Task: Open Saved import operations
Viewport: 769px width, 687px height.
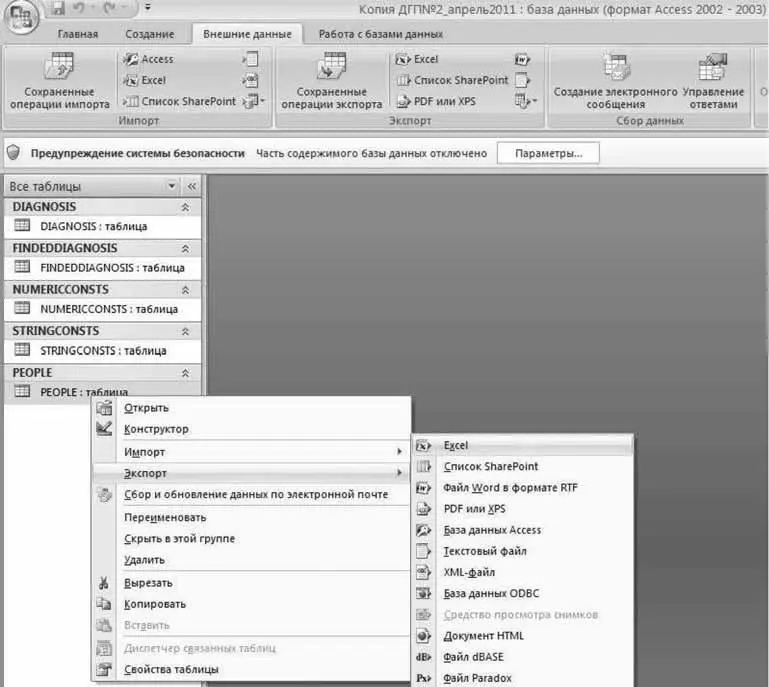Action: point(59,81)
